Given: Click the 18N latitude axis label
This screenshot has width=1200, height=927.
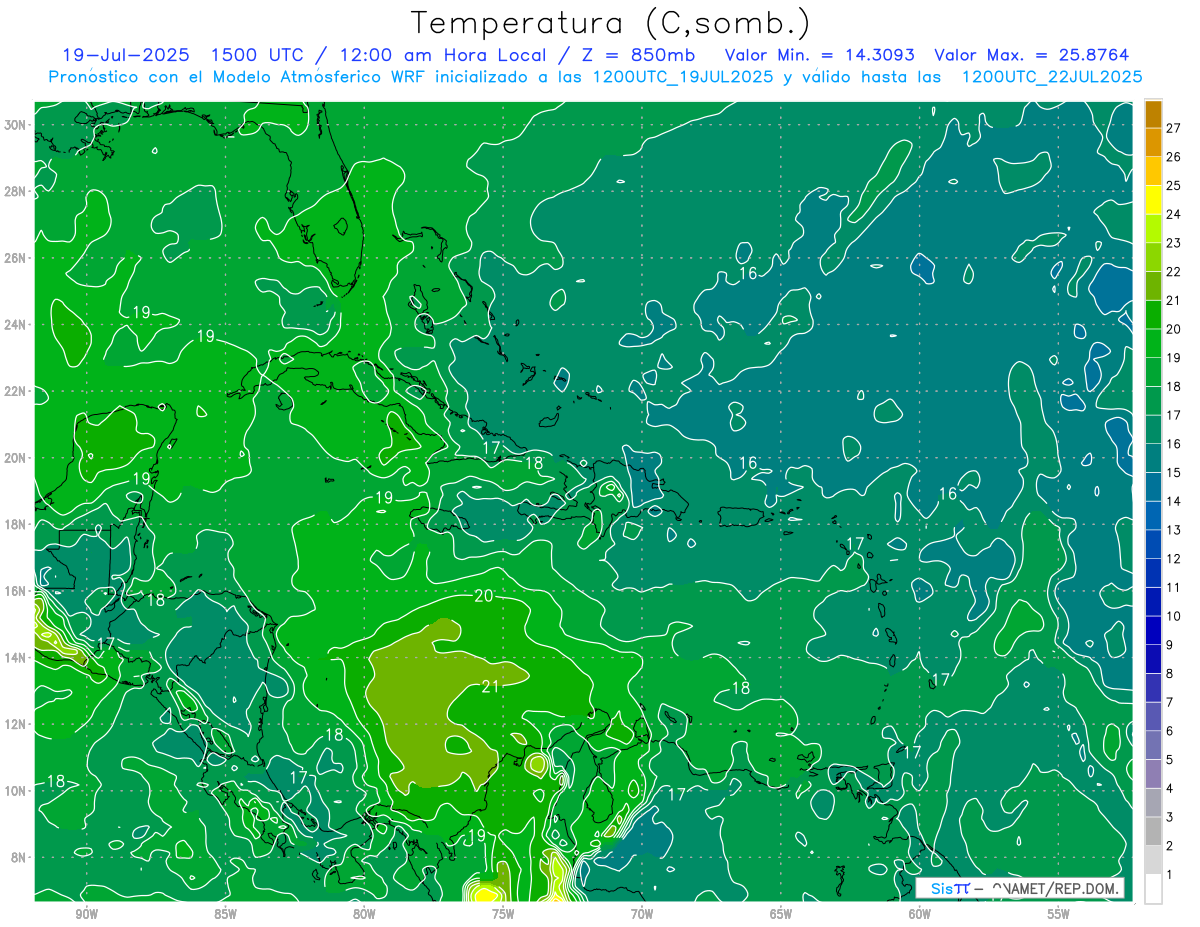Looking at the screenshot, I should [17, 524].
